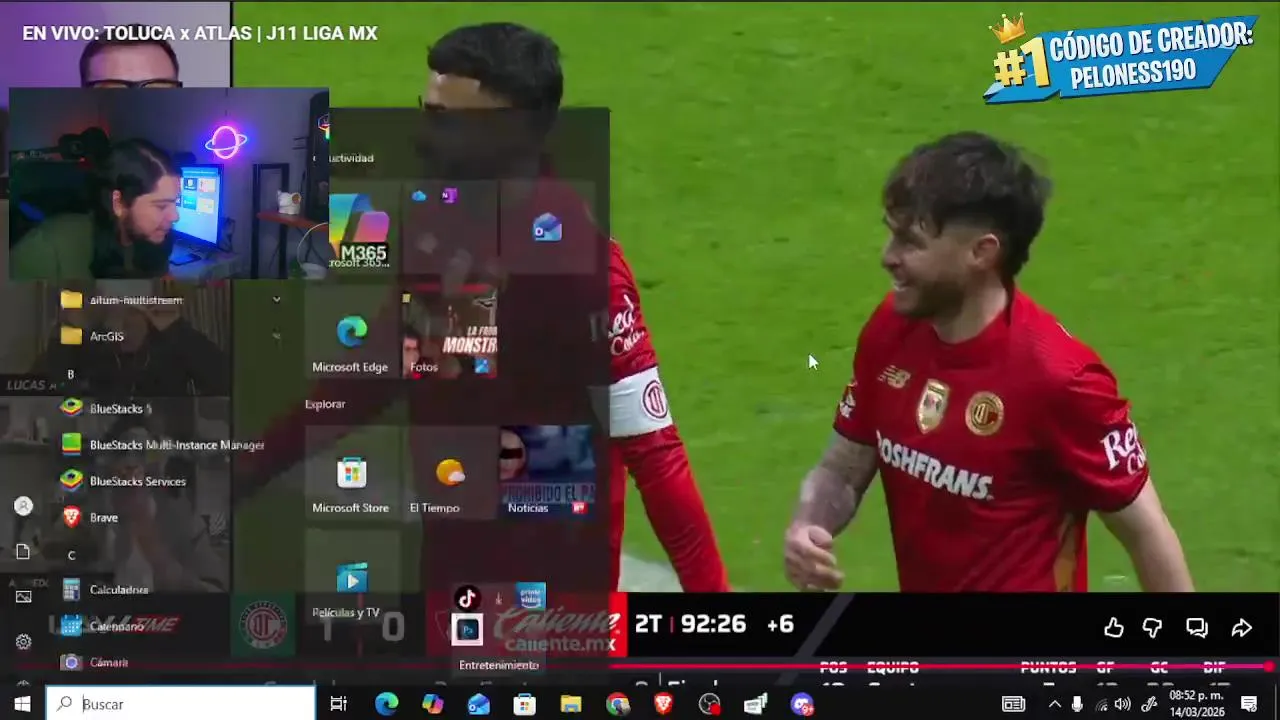Open Task View from the taskbar

(339, 704)
